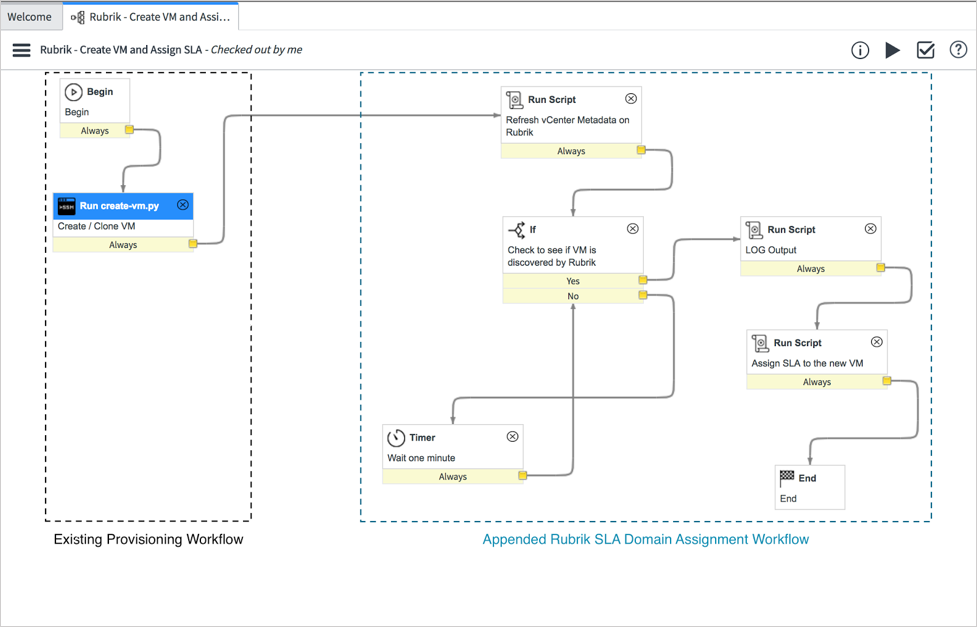Viewport: 977px width, 627px height.
Task: Click the SSH icon on Run create-vm.py node
Action: tap(66, 205)
